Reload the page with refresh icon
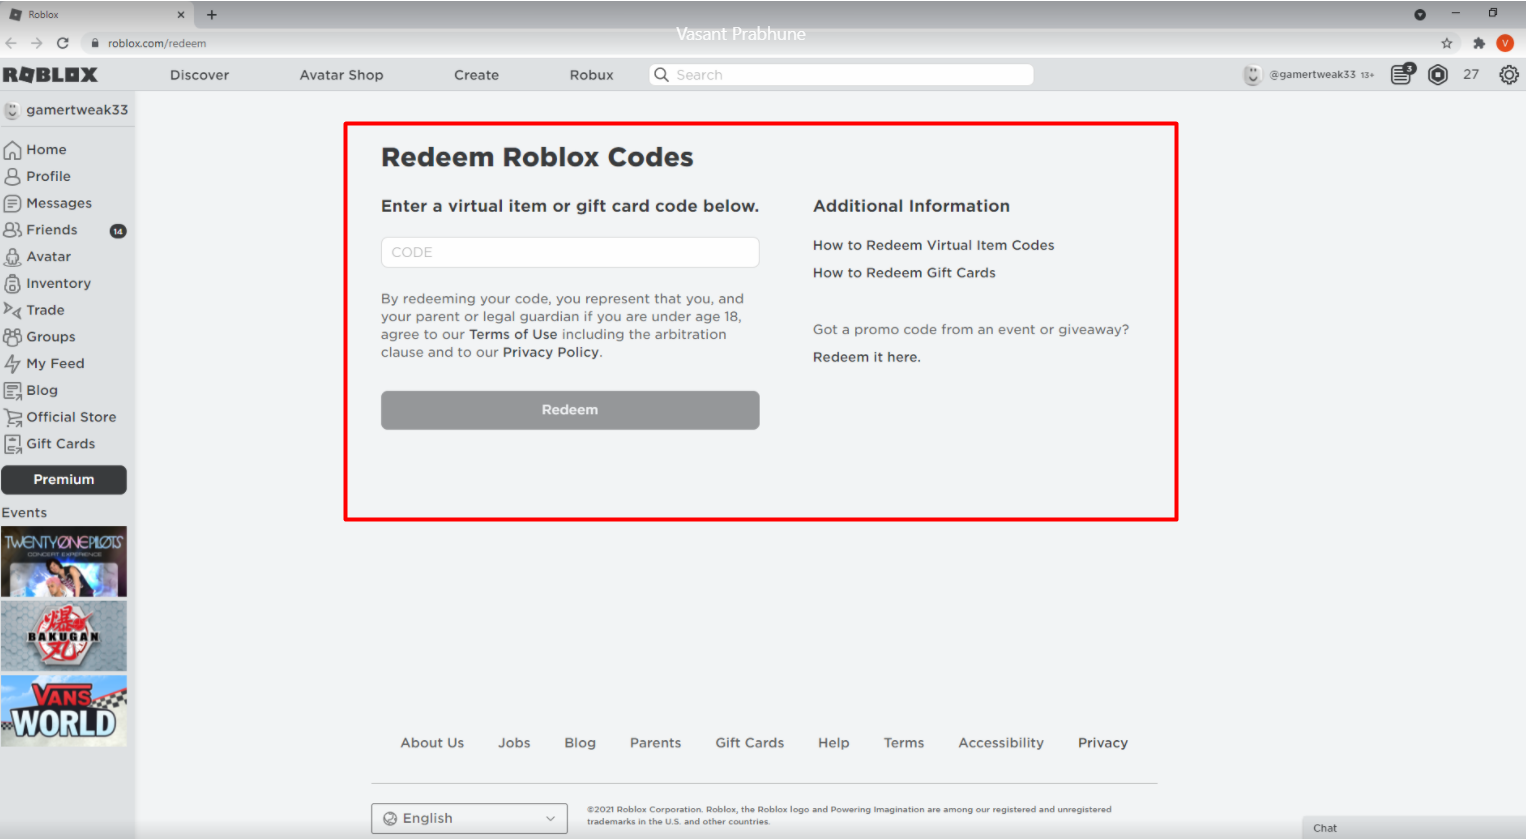 63,43
